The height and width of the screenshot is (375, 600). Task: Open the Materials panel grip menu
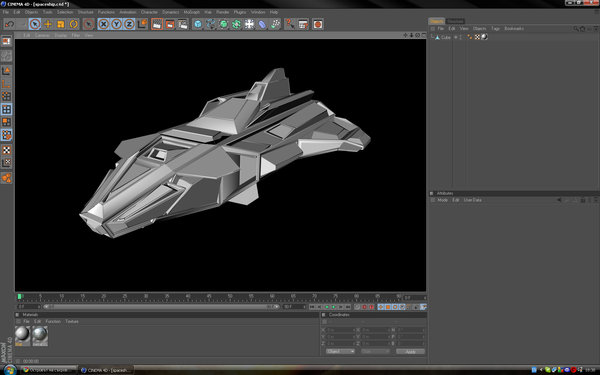tap(17, 315)
